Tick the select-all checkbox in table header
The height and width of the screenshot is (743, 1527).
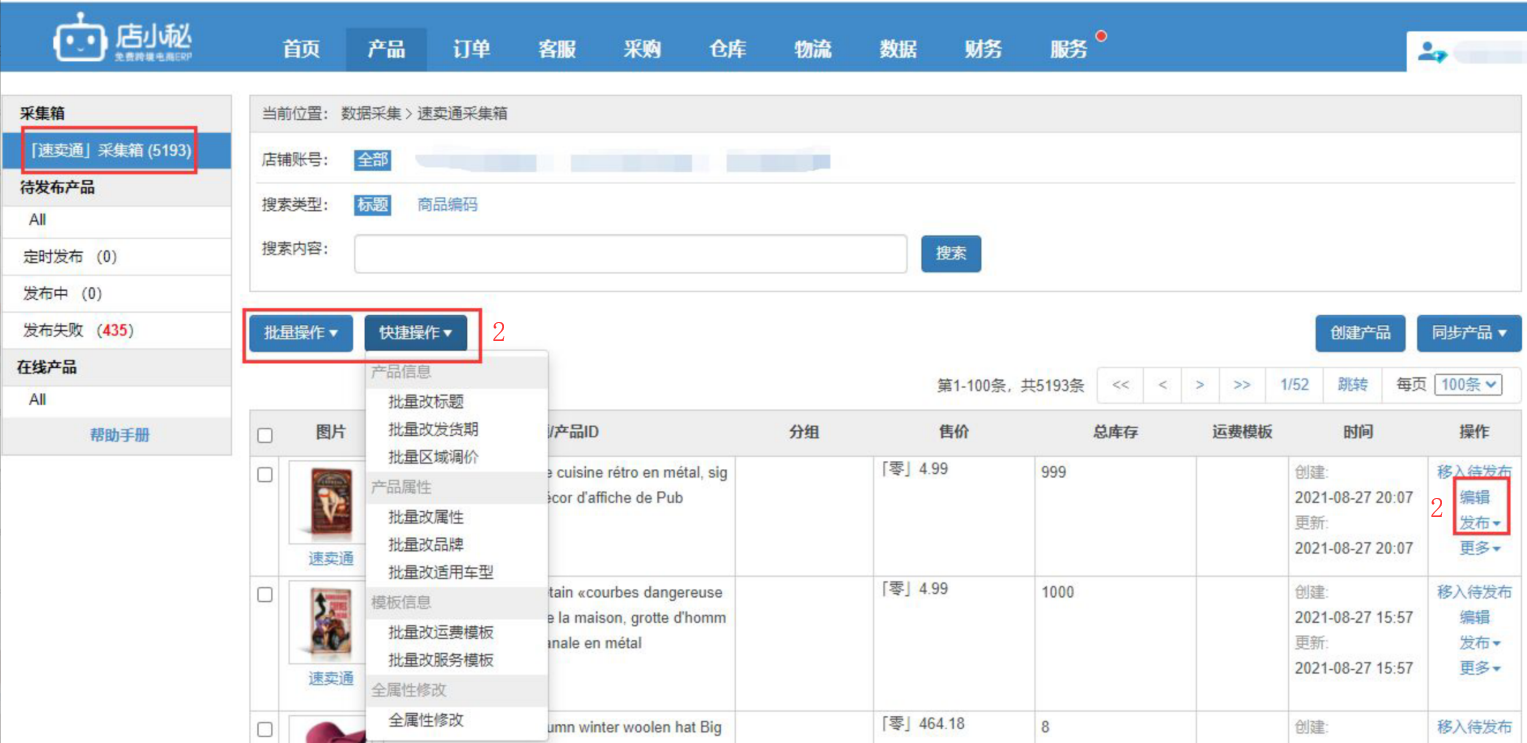265,435
